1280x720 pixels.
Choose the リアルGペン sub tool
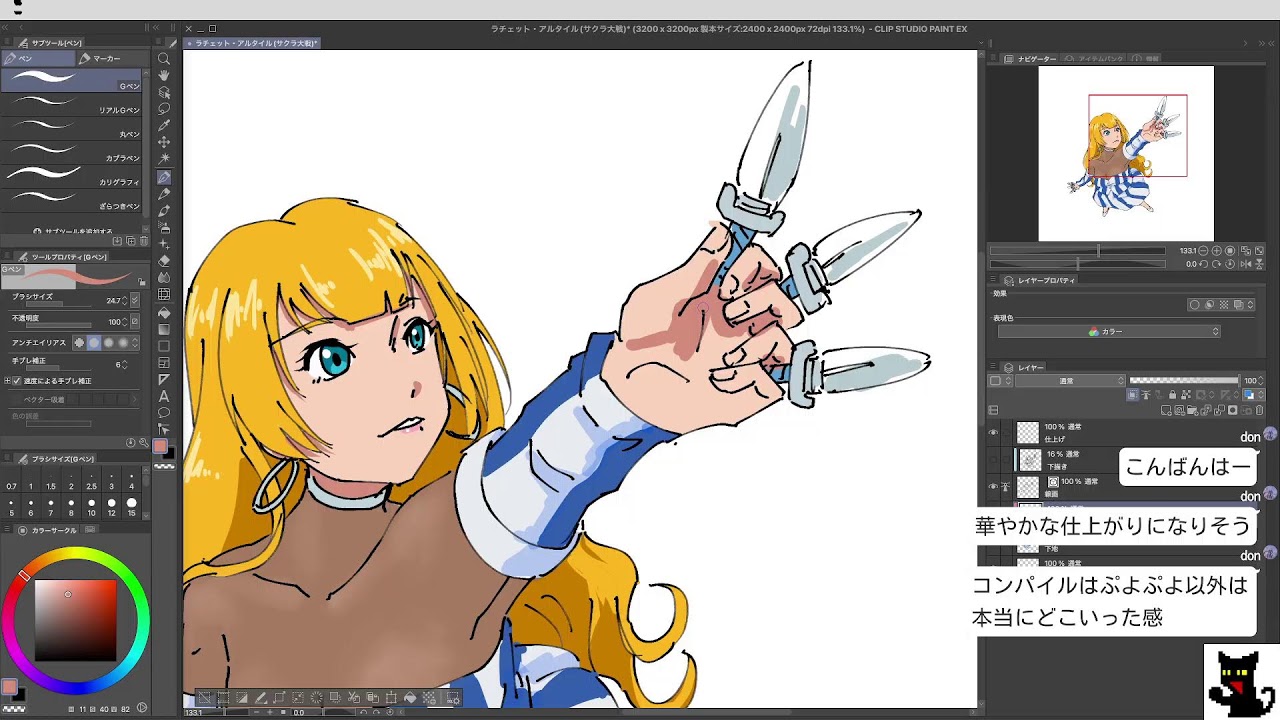72,104
